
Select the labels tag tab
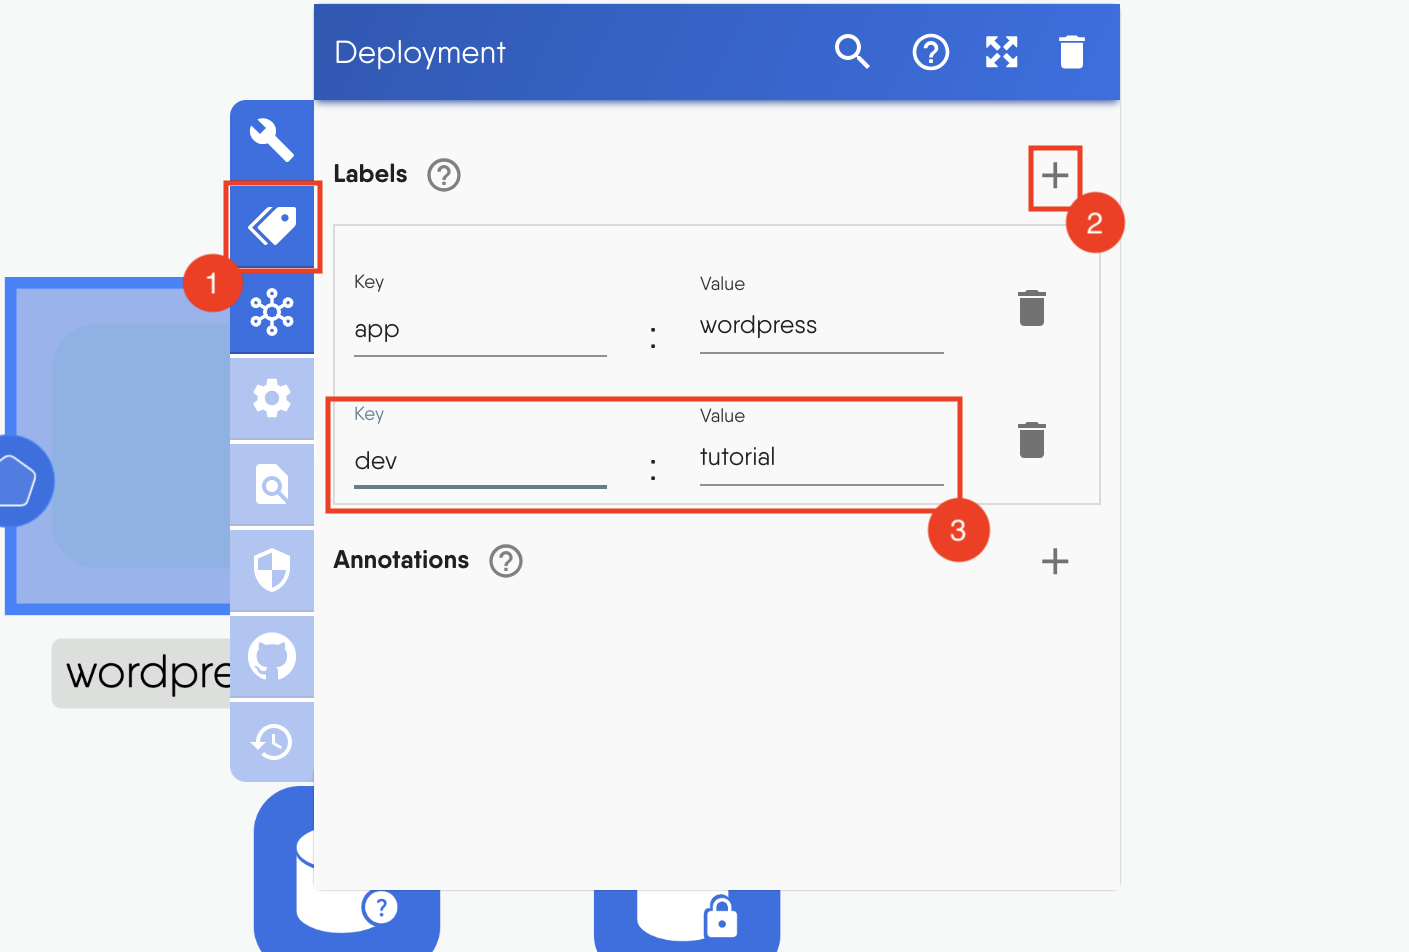272,226
